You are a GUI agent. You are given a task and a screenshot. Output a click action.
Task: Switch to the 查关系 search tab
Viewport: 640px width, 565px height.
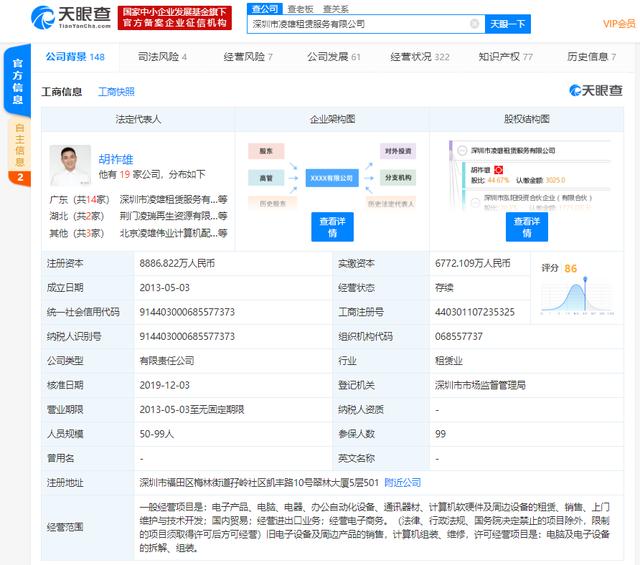click(336, 9)
